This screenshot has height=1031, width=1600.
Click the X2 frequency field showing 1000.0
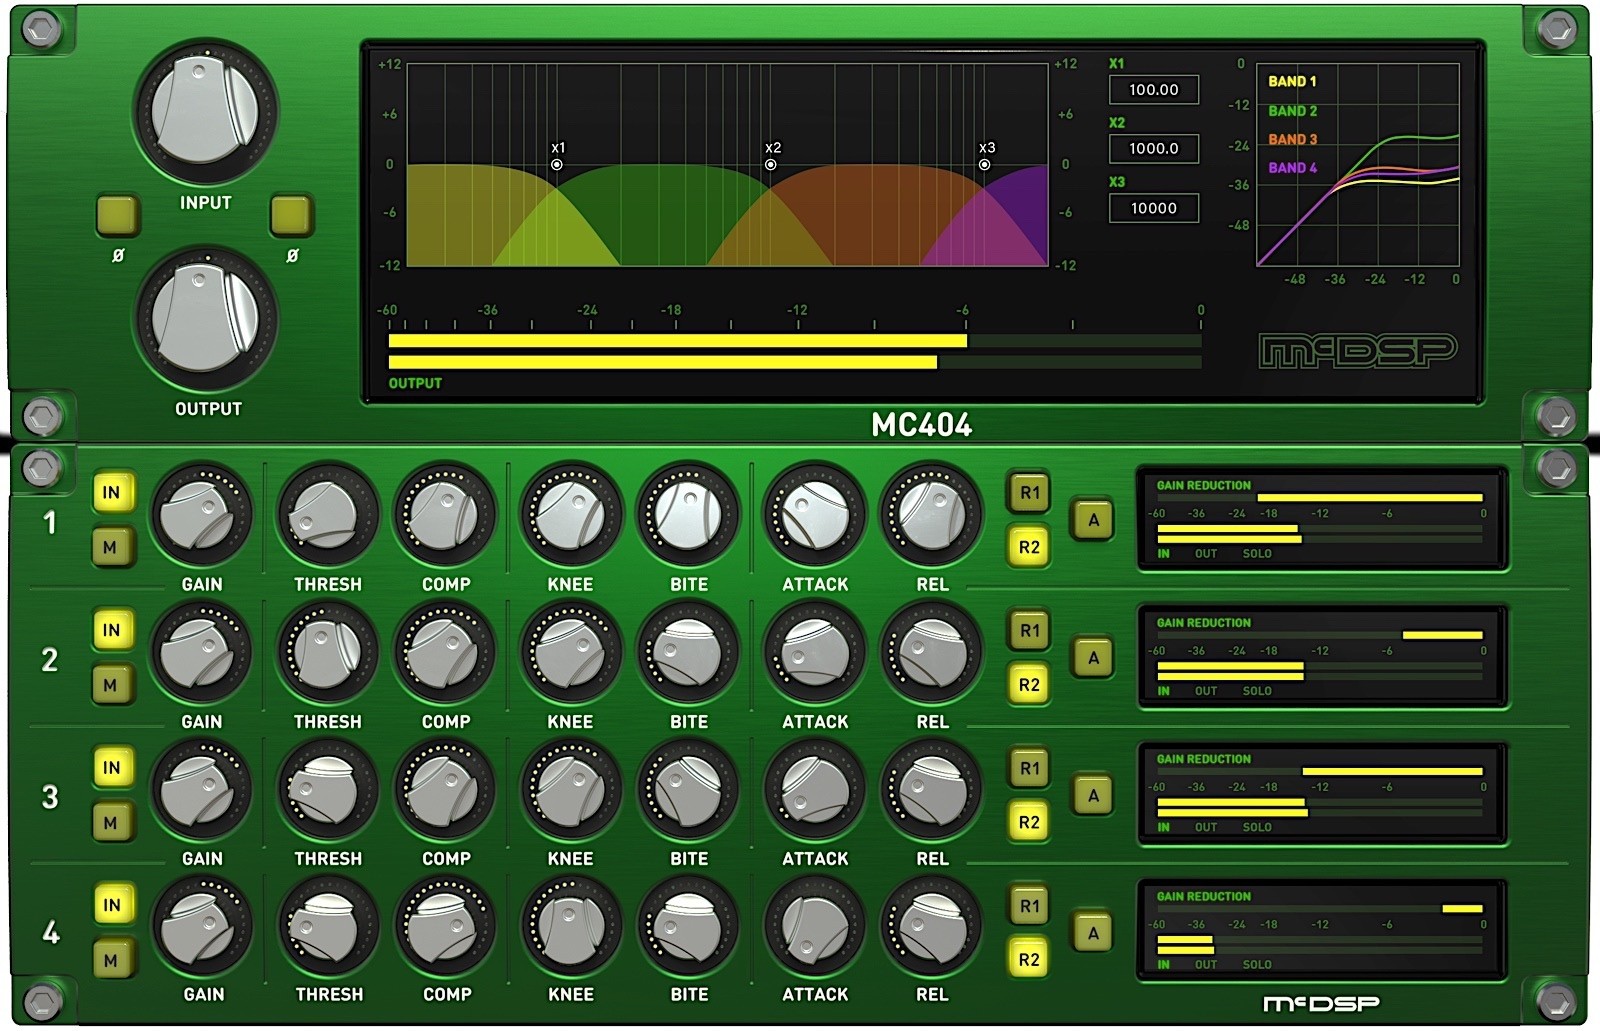coord(1154,148)
